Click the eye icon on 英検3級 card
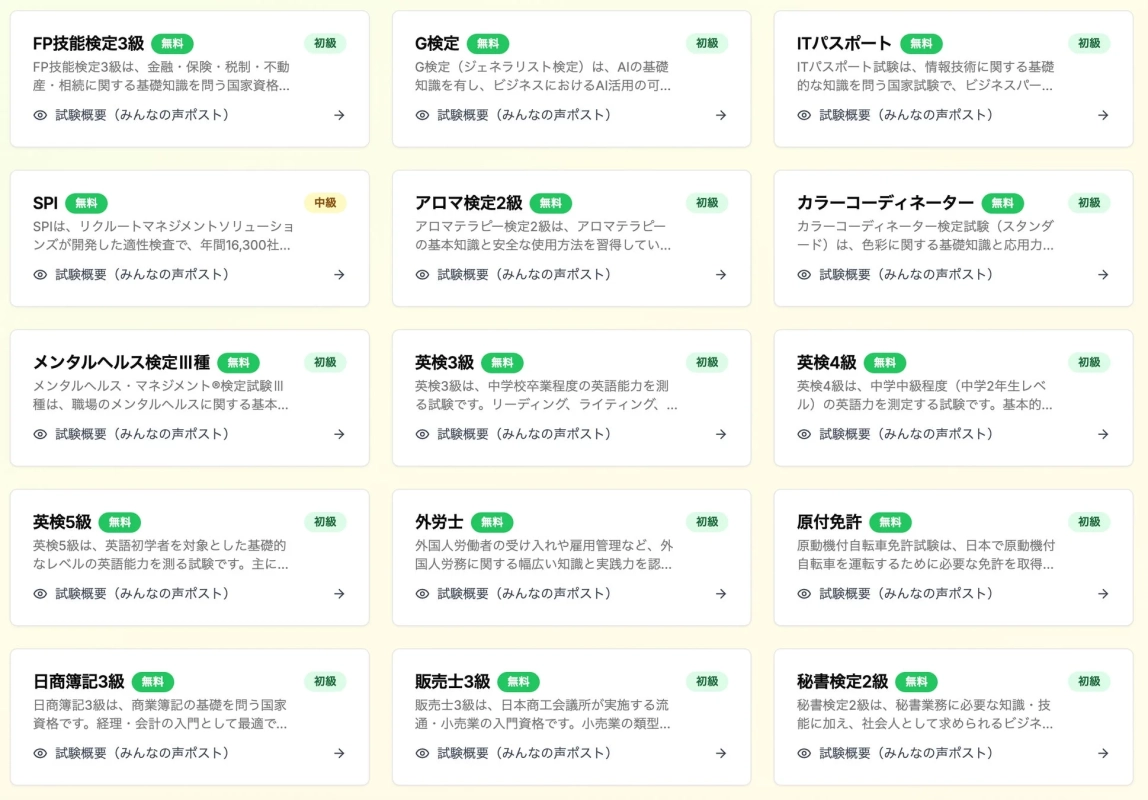The height and width of the screenshot is (800, 1148). point(421,434)
